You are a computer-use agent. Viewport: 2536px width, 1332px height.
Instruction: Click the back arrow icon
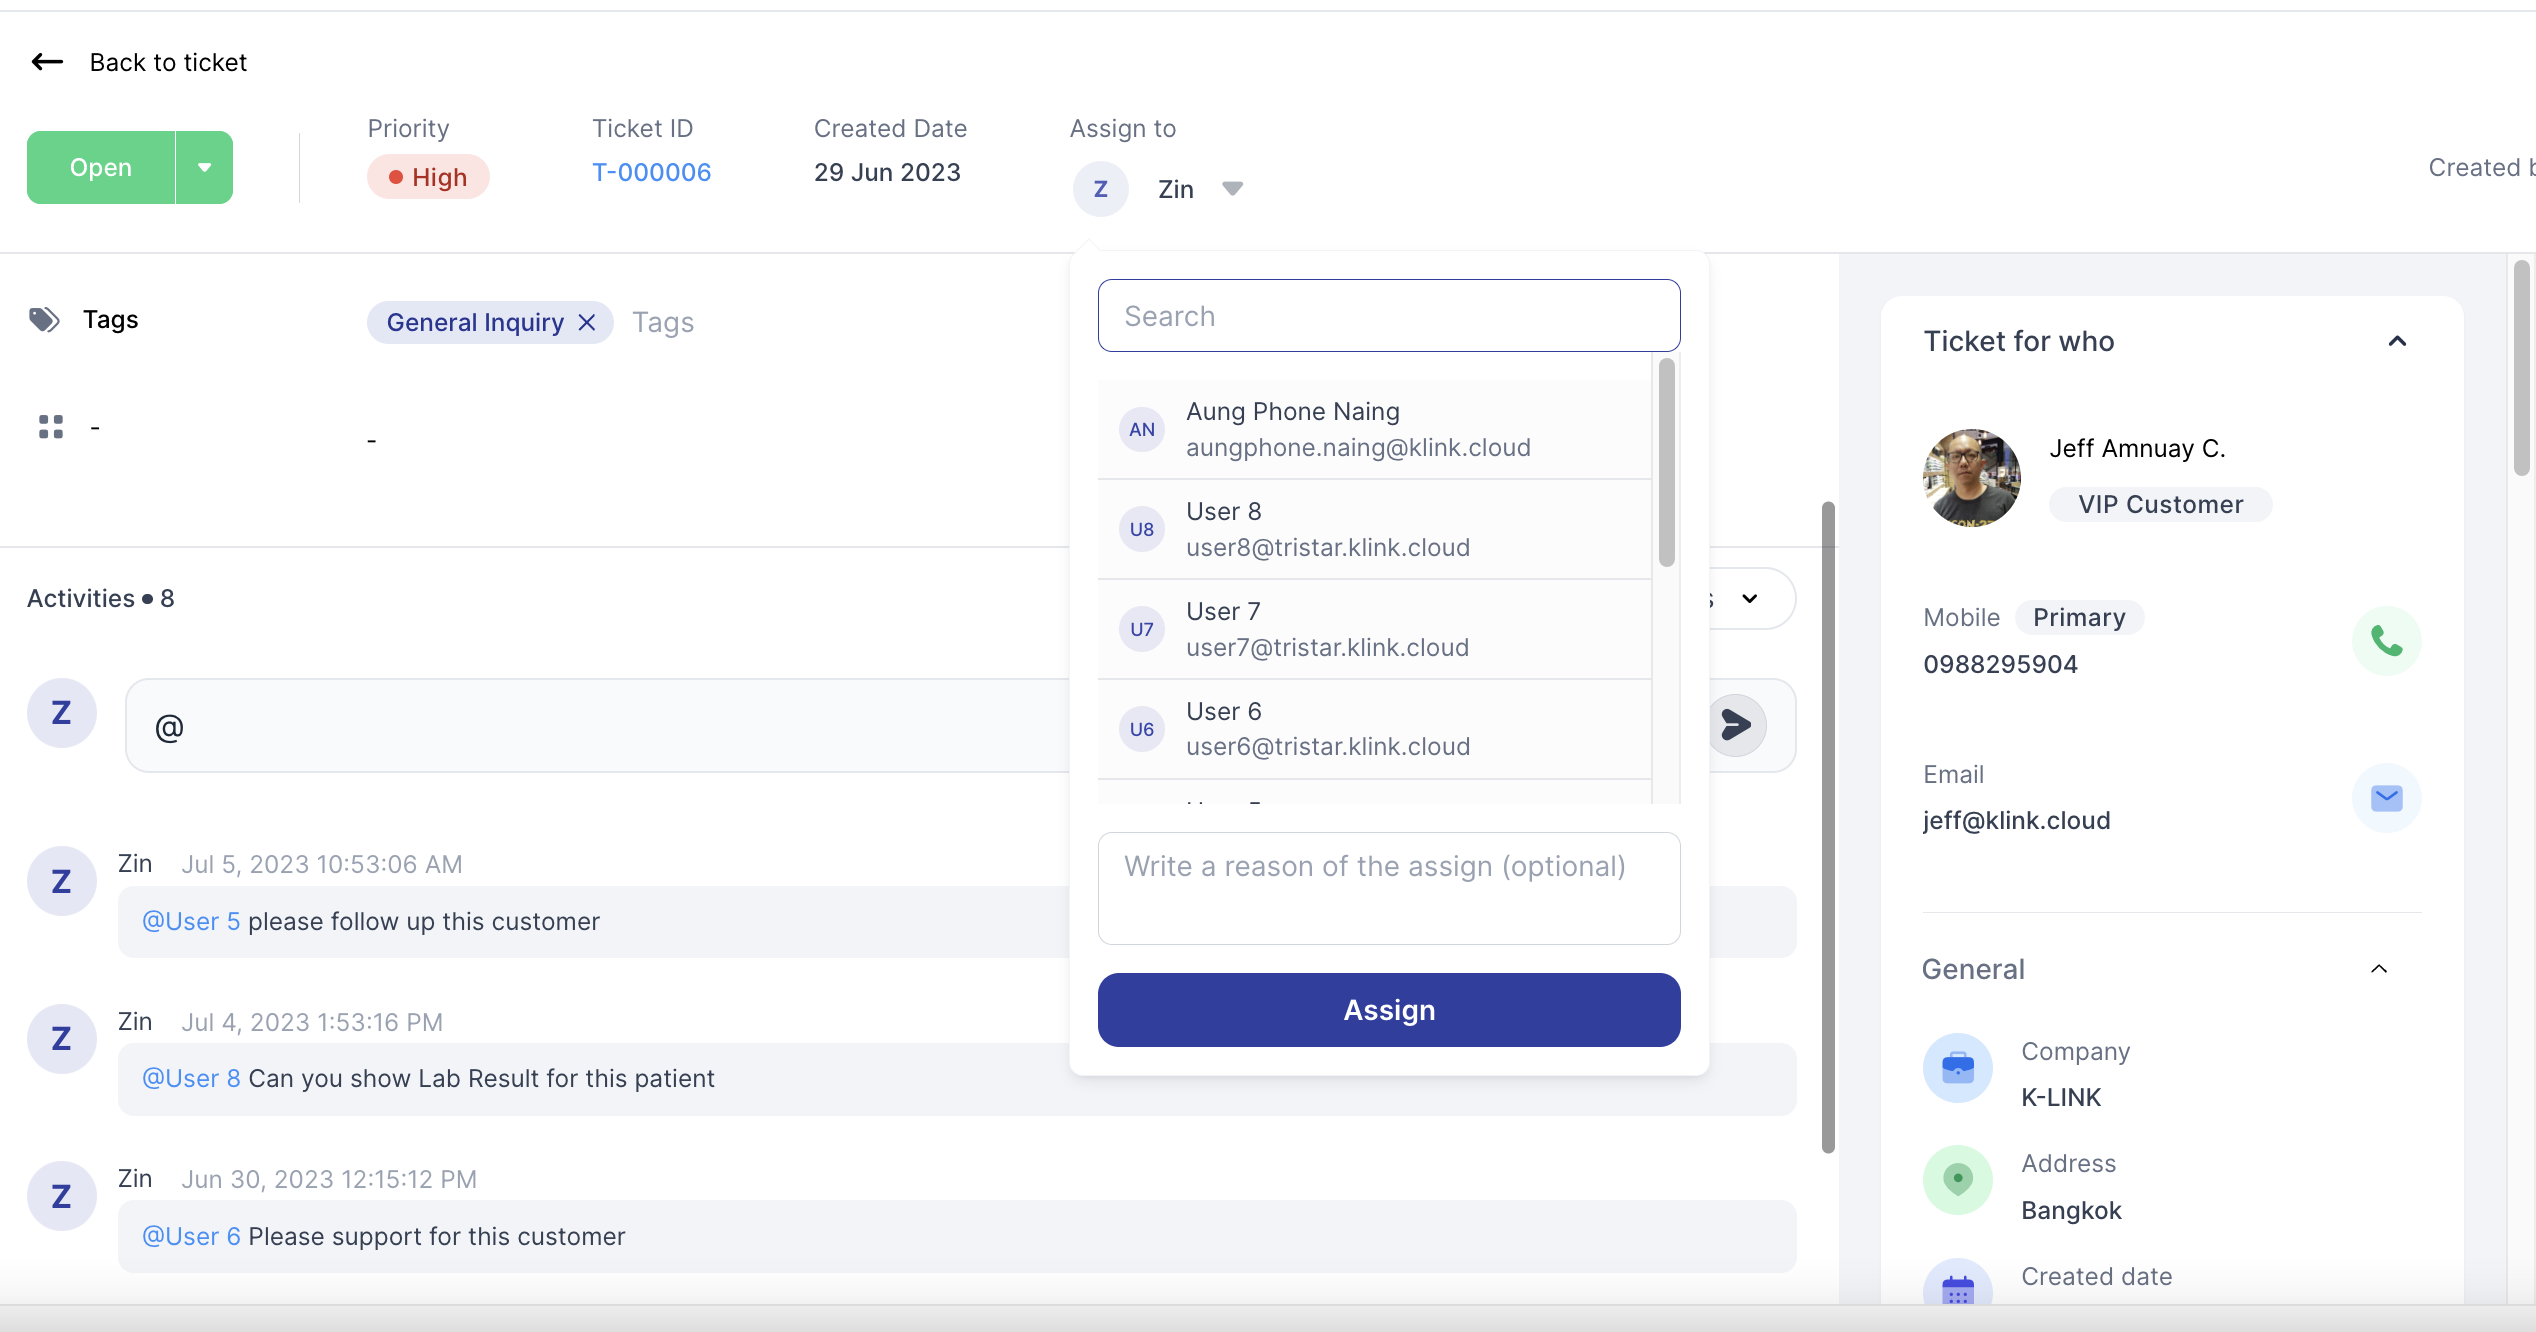(47, 62)
